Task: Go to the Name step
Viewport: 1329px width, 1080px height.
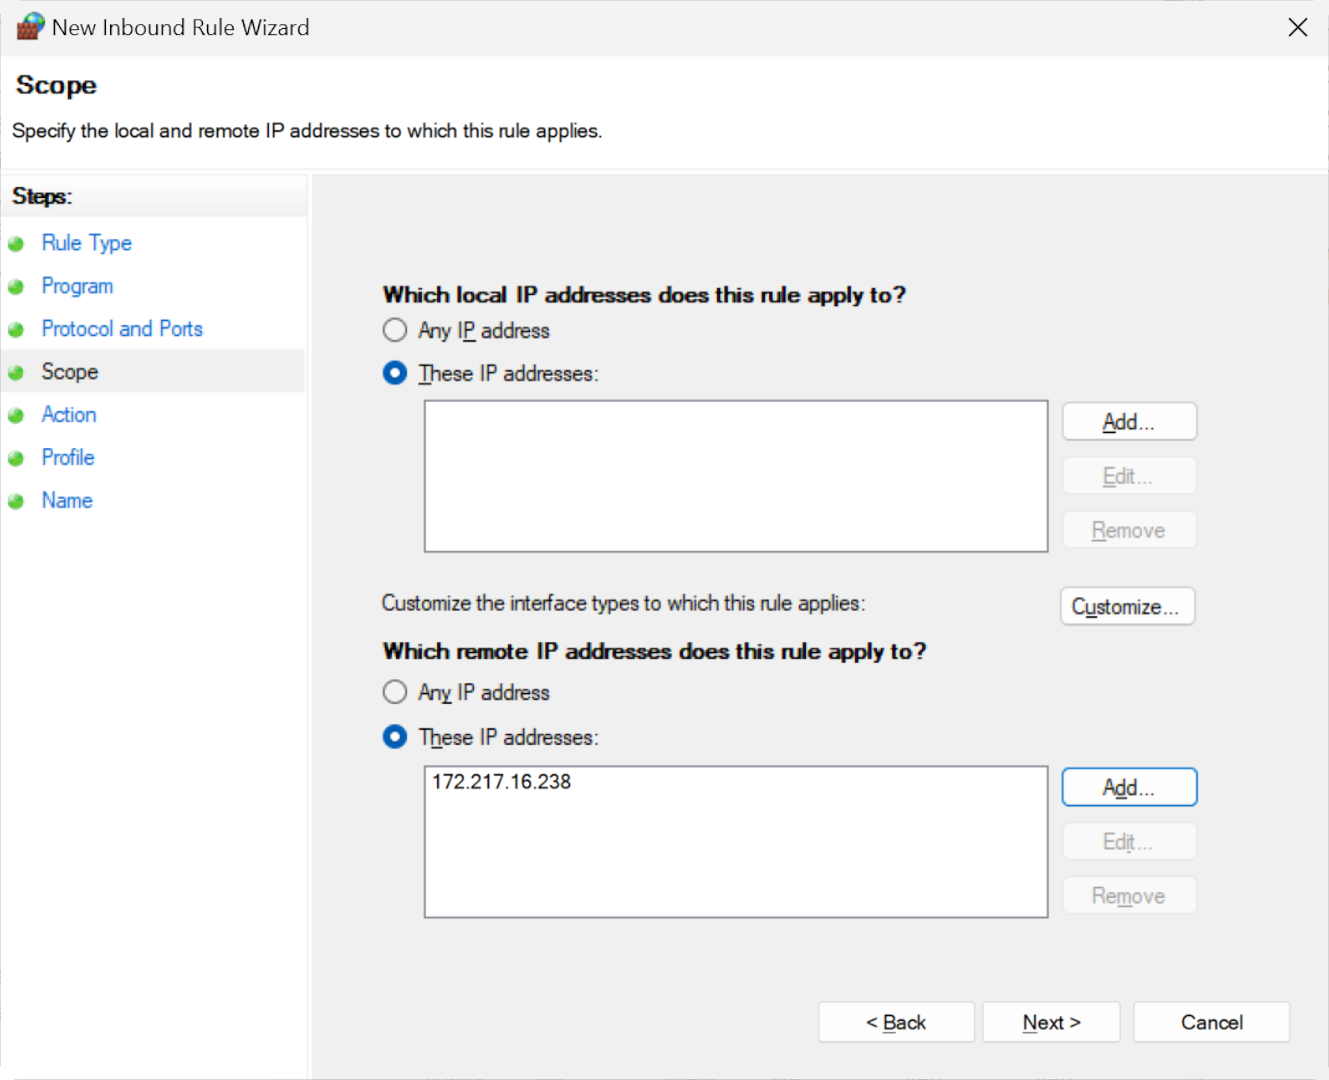Action: click(x=67, y=501)
